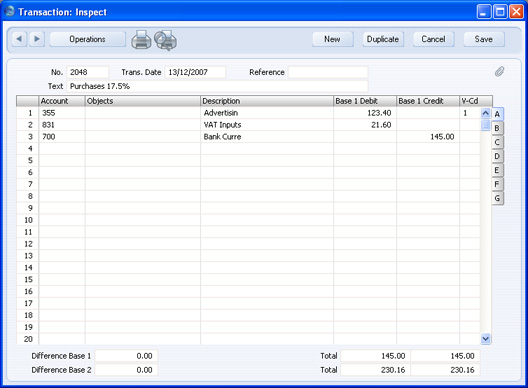Click the Account column header
The image size is (528, 388).
(62, 101)
